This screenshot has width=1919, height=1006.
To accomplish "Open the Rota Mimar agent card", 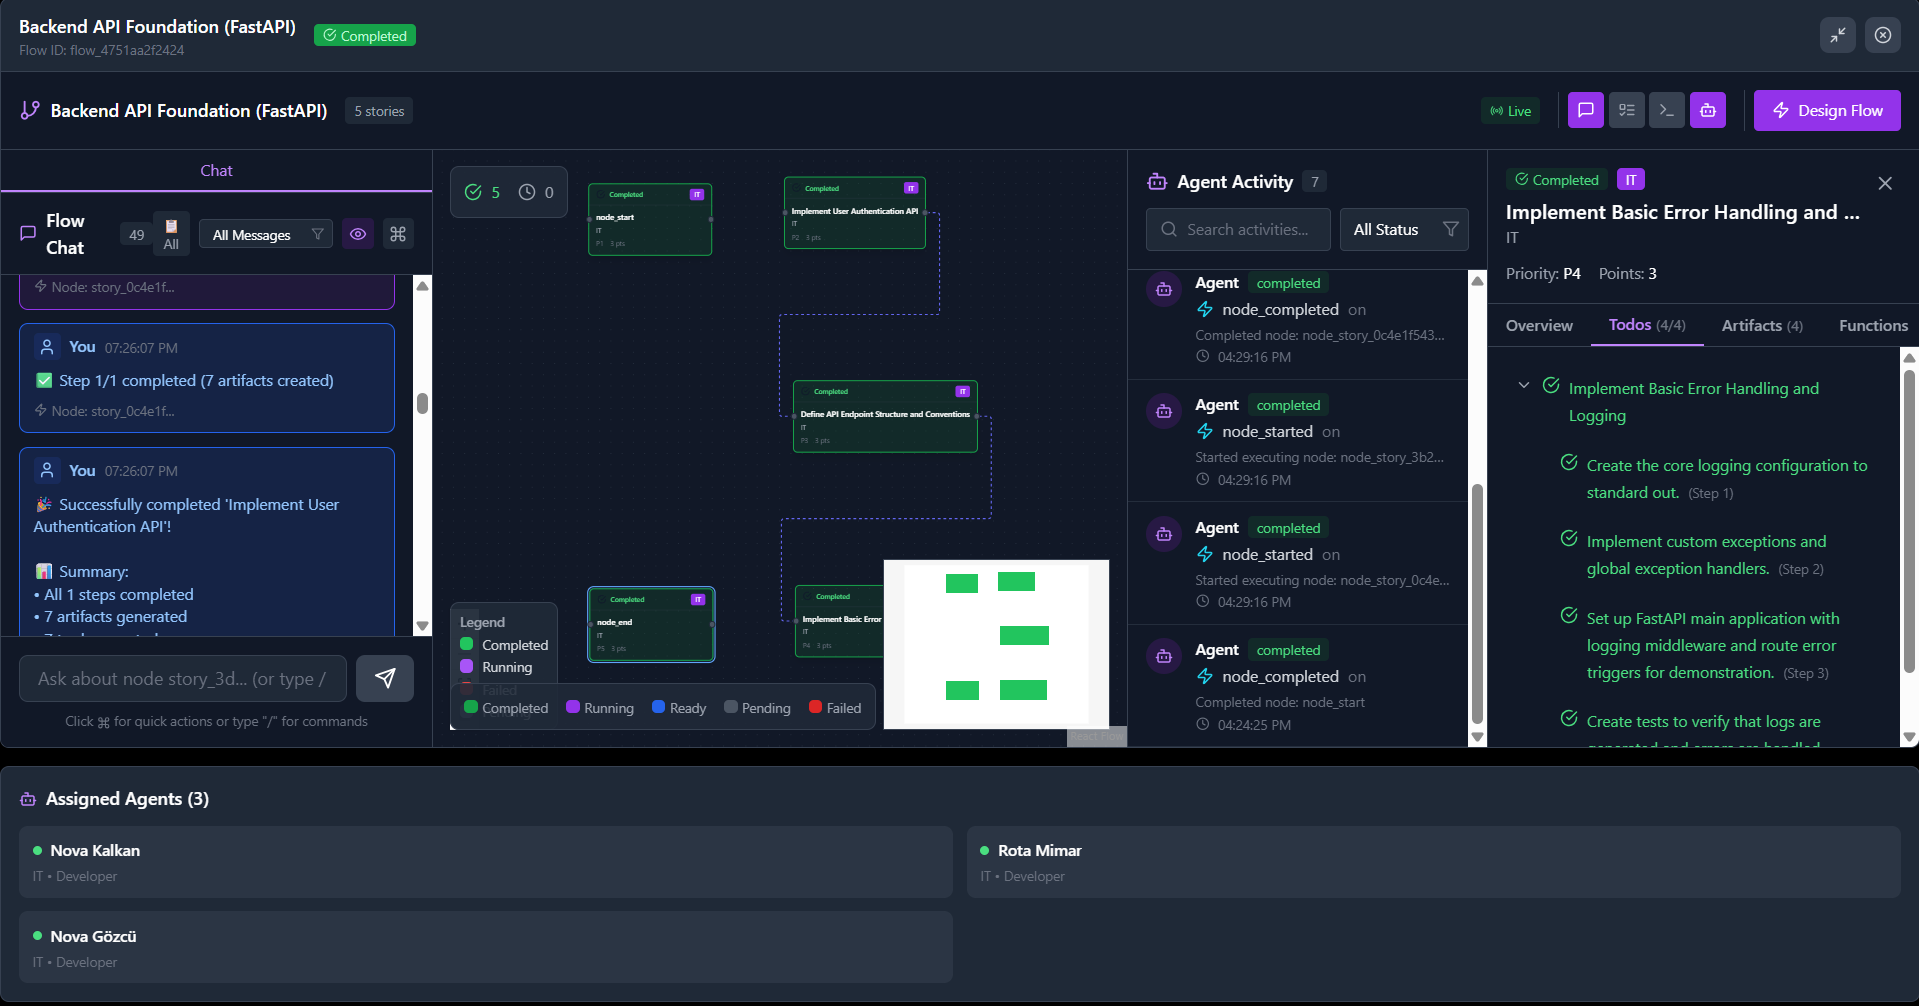I will tap(1433, 862).
